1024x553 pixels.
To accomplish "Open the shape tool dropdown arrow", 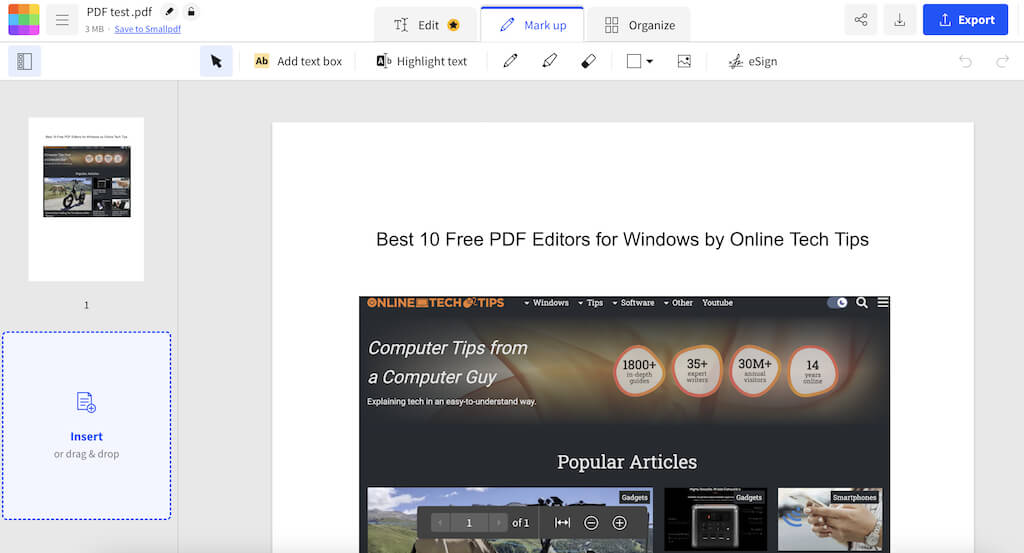I will click(x=649, y=61).
